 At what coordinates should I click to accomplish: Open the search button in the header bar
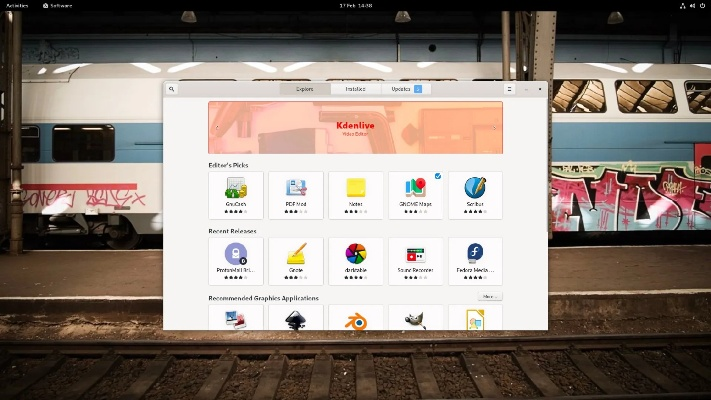172,89
